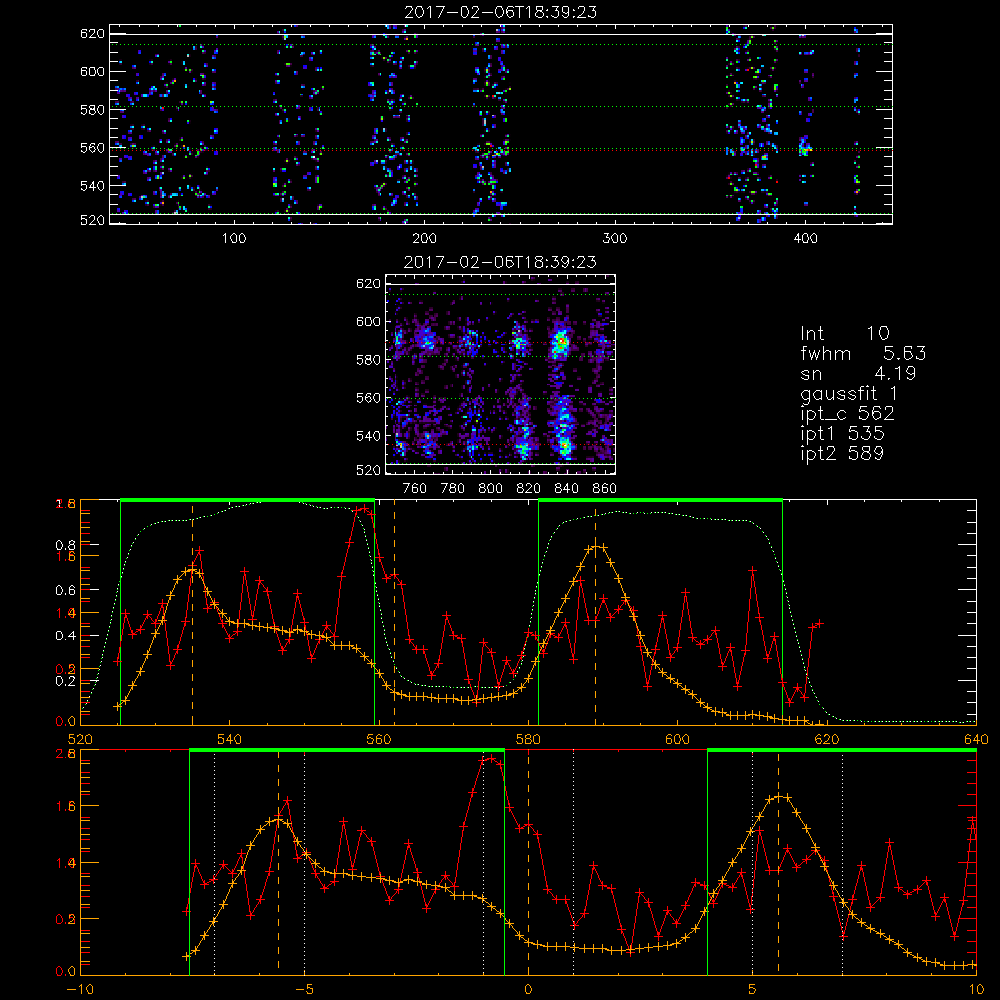Click the top image x-axis label 300
This screenshot has width=1000, height=1000.
pos(615,239)
